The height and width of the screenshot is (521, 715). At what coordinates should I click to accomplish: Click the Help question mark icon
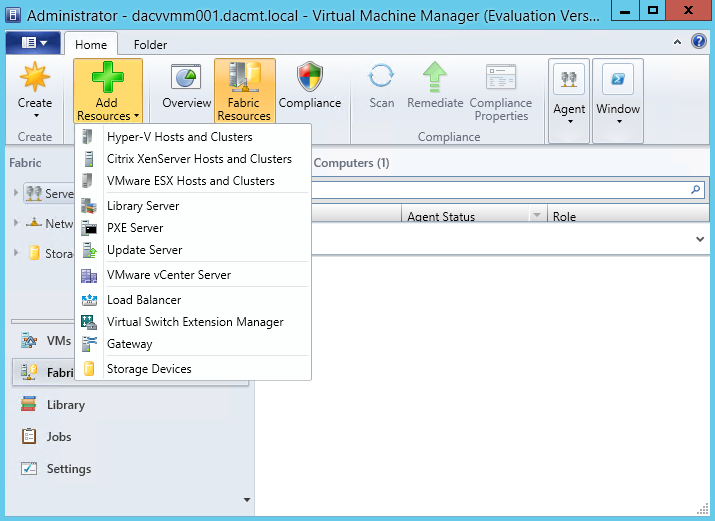pyautogui.click(x=699, y=41)
